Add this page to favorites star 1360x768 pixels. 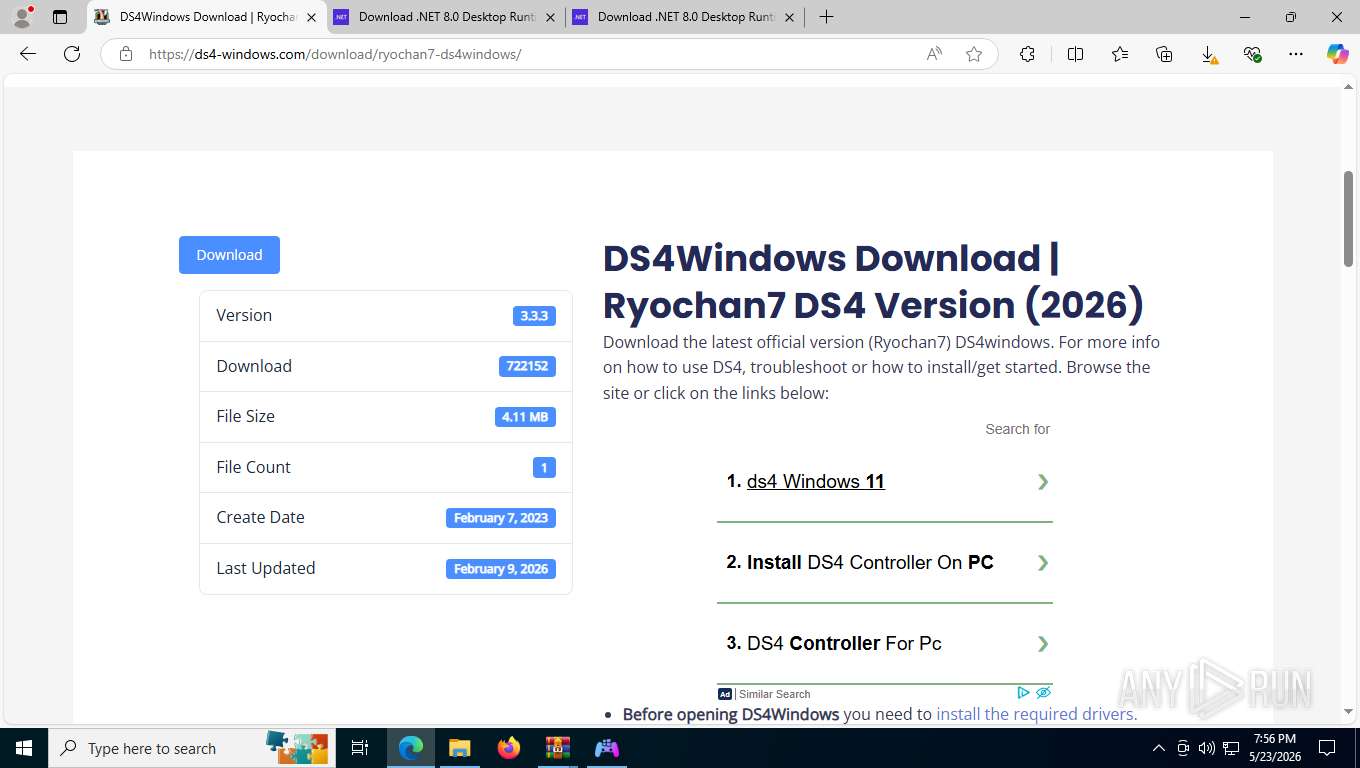(x=974, y=54)
